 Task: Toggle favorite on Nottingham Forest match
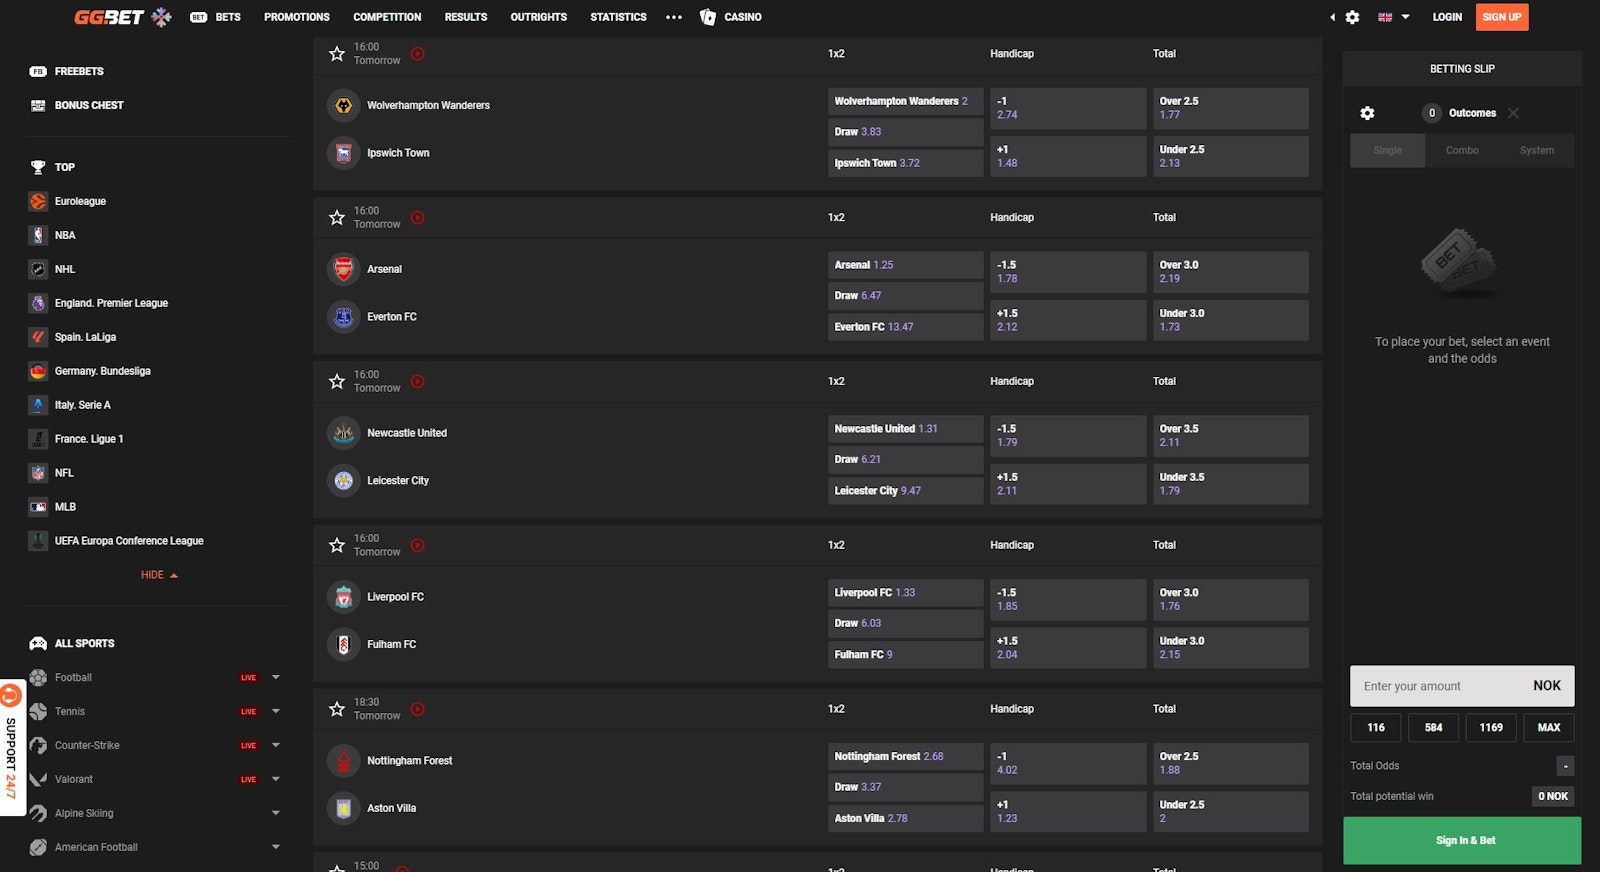337,709
